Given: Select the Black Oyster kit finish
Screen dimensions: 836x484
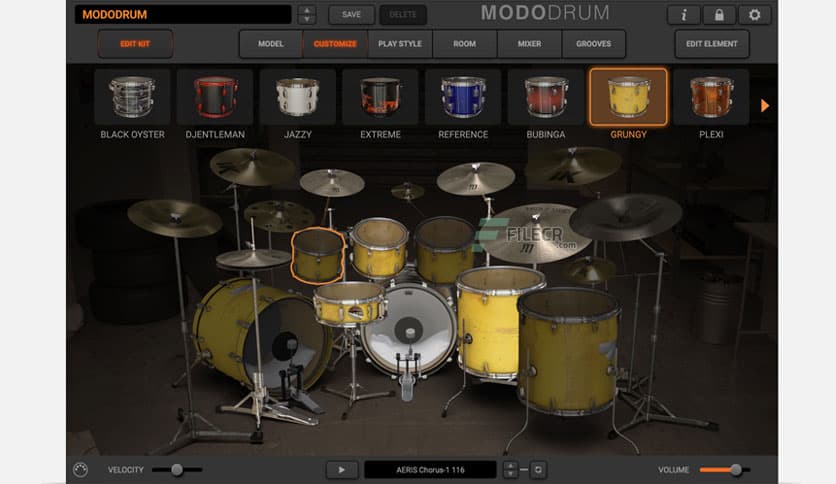Looking at the screenshot, I should (132, 96).
